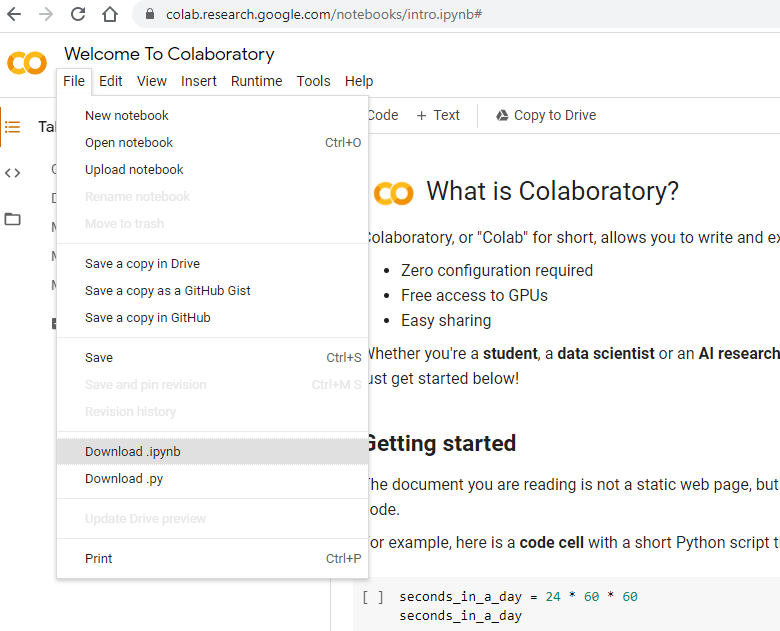
Task: Reload the page with refresh icon
Action: pyautogui.click(x=78, y=14)
